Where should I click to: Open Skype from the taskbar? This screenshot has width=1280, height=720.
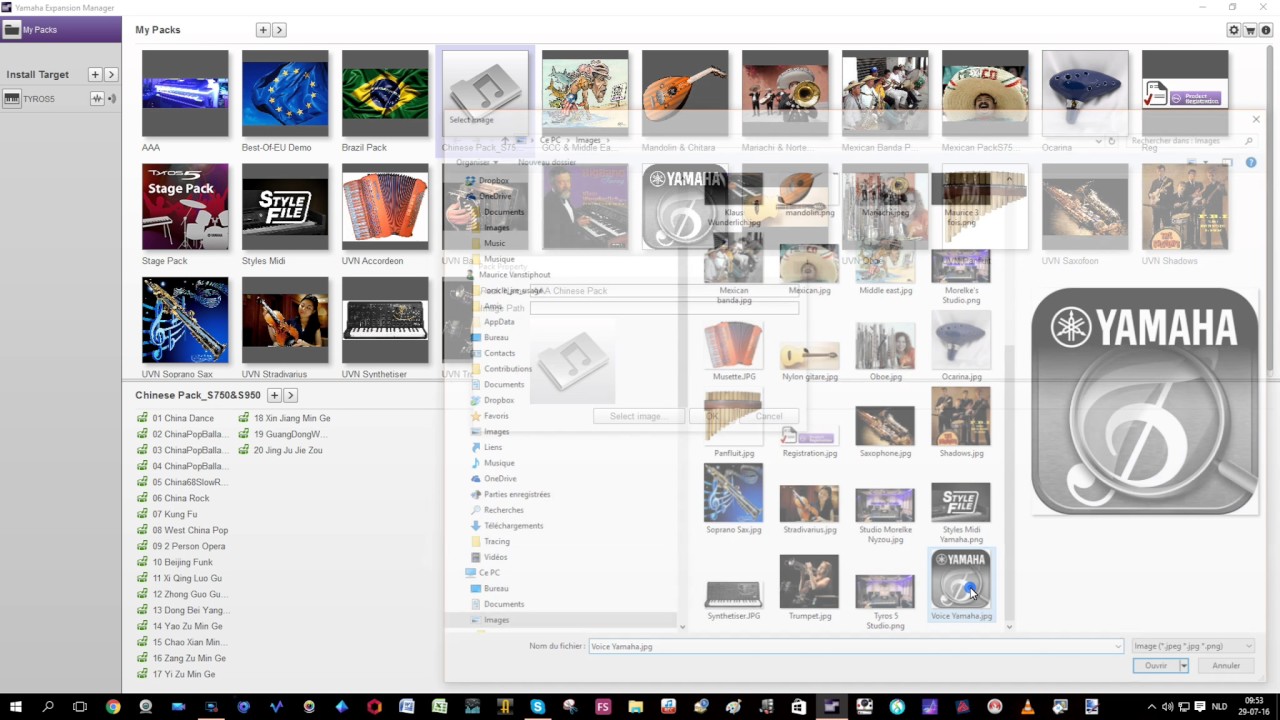coord(537,707)
